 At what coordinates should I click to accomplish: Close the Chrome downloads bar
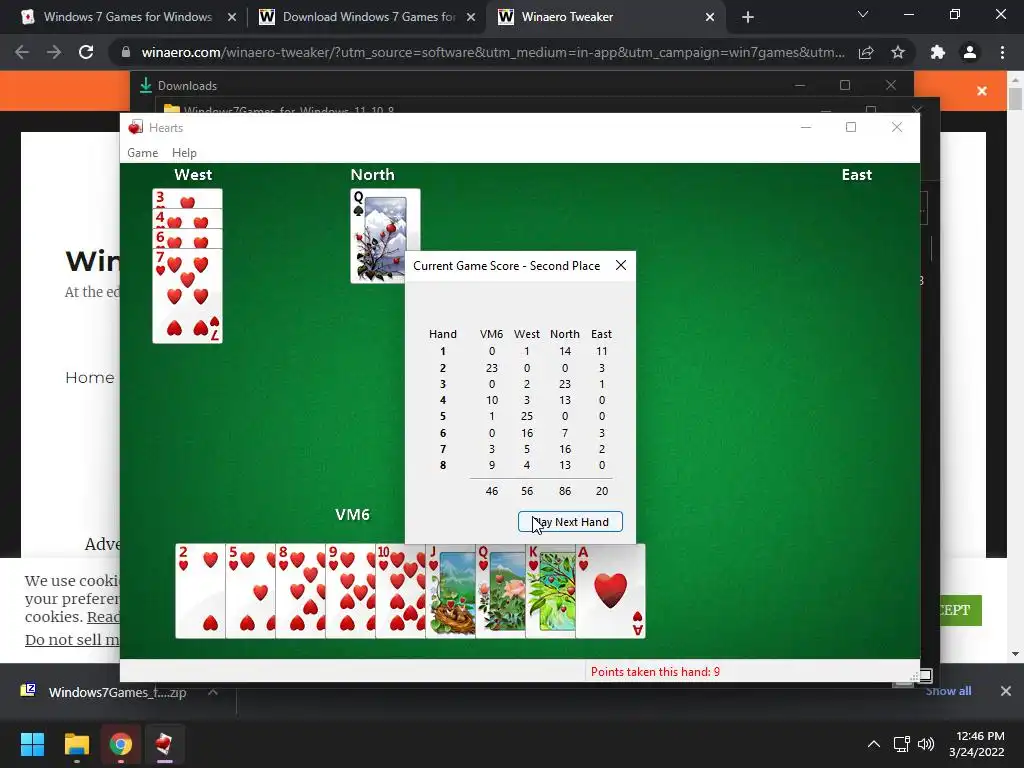click(x=1006, y=691)
